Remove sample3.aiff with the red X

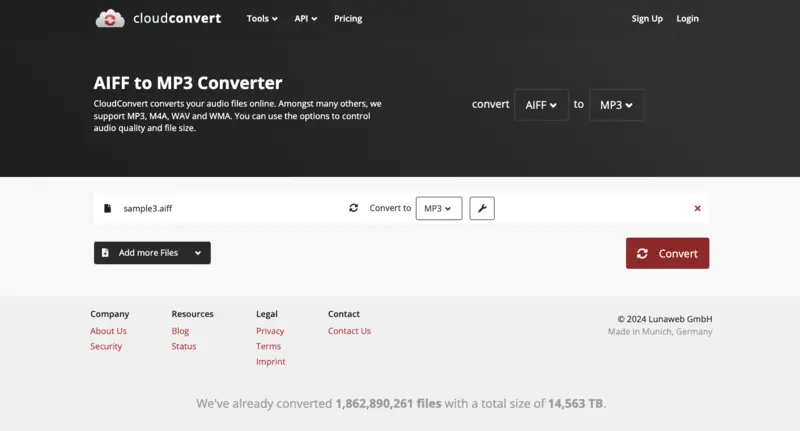[x=697, y=208]
